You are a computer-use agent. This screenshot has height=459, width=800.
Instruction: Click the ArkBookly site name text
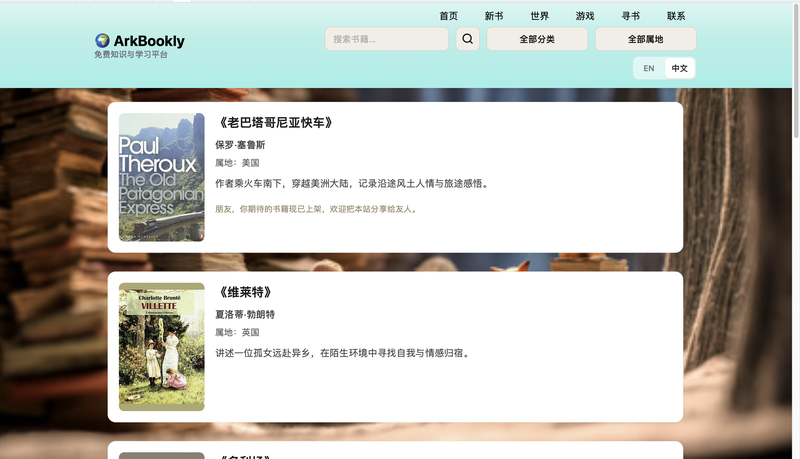point(149,41)
